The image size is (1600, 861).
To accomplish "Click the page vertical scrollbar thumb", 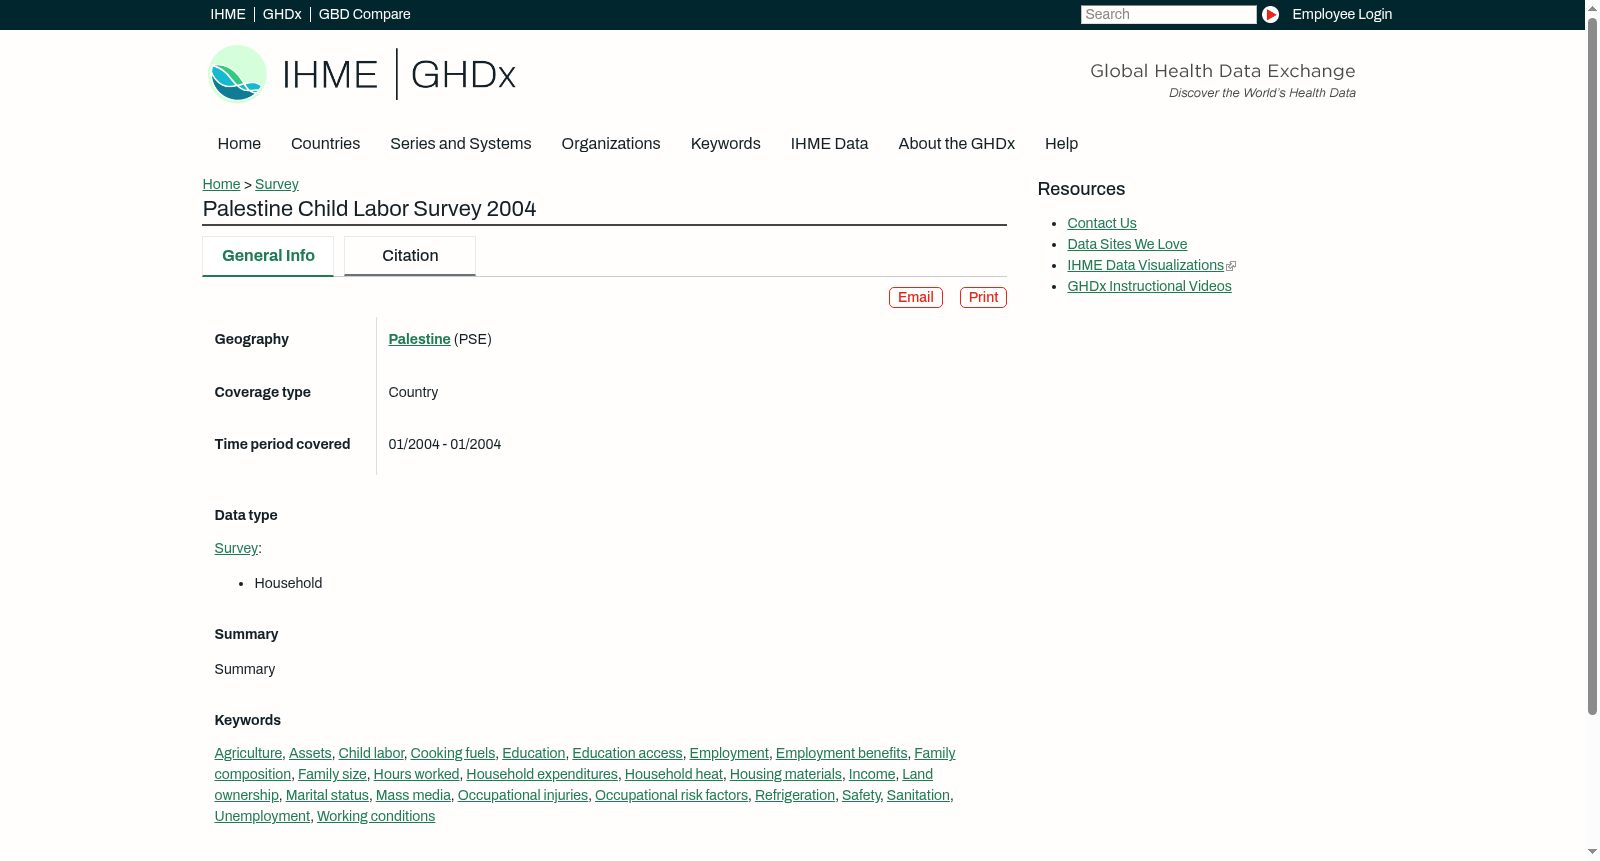I will pos(1592,365).
